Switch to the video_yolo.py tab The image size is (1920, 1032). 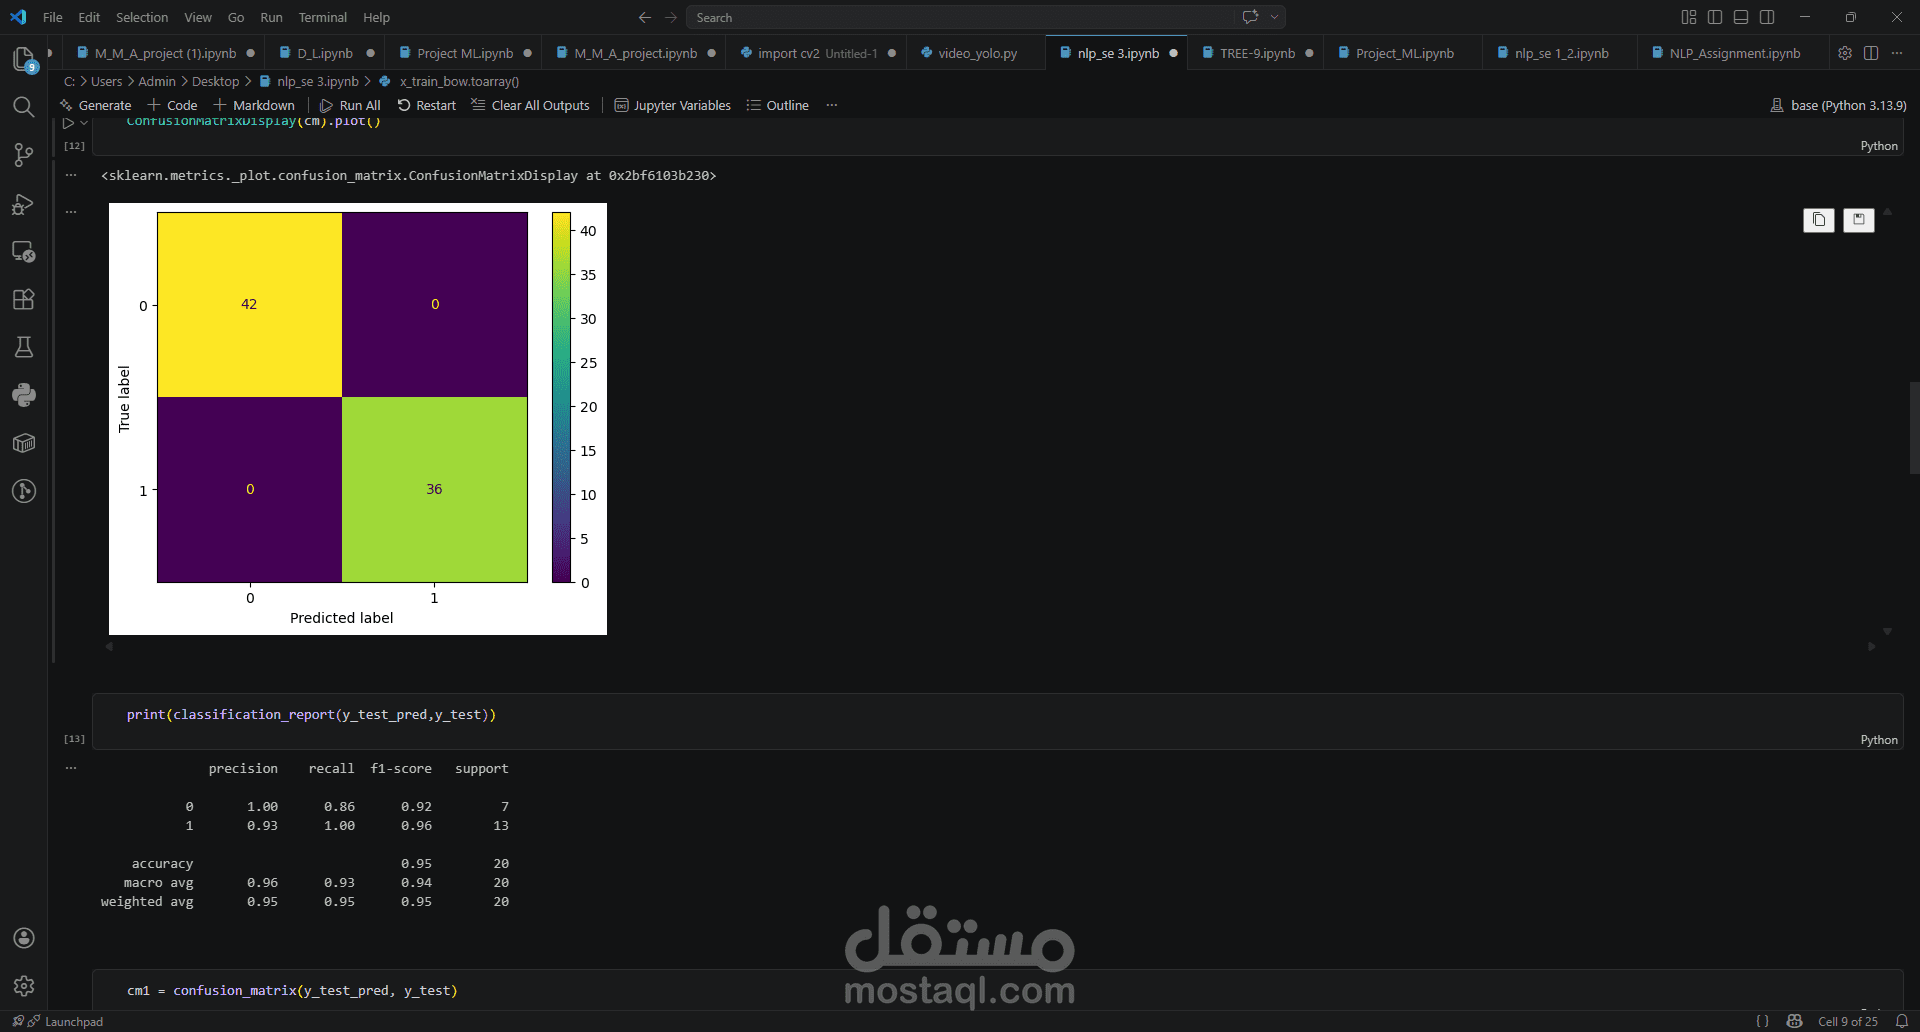tap(977, 53)
